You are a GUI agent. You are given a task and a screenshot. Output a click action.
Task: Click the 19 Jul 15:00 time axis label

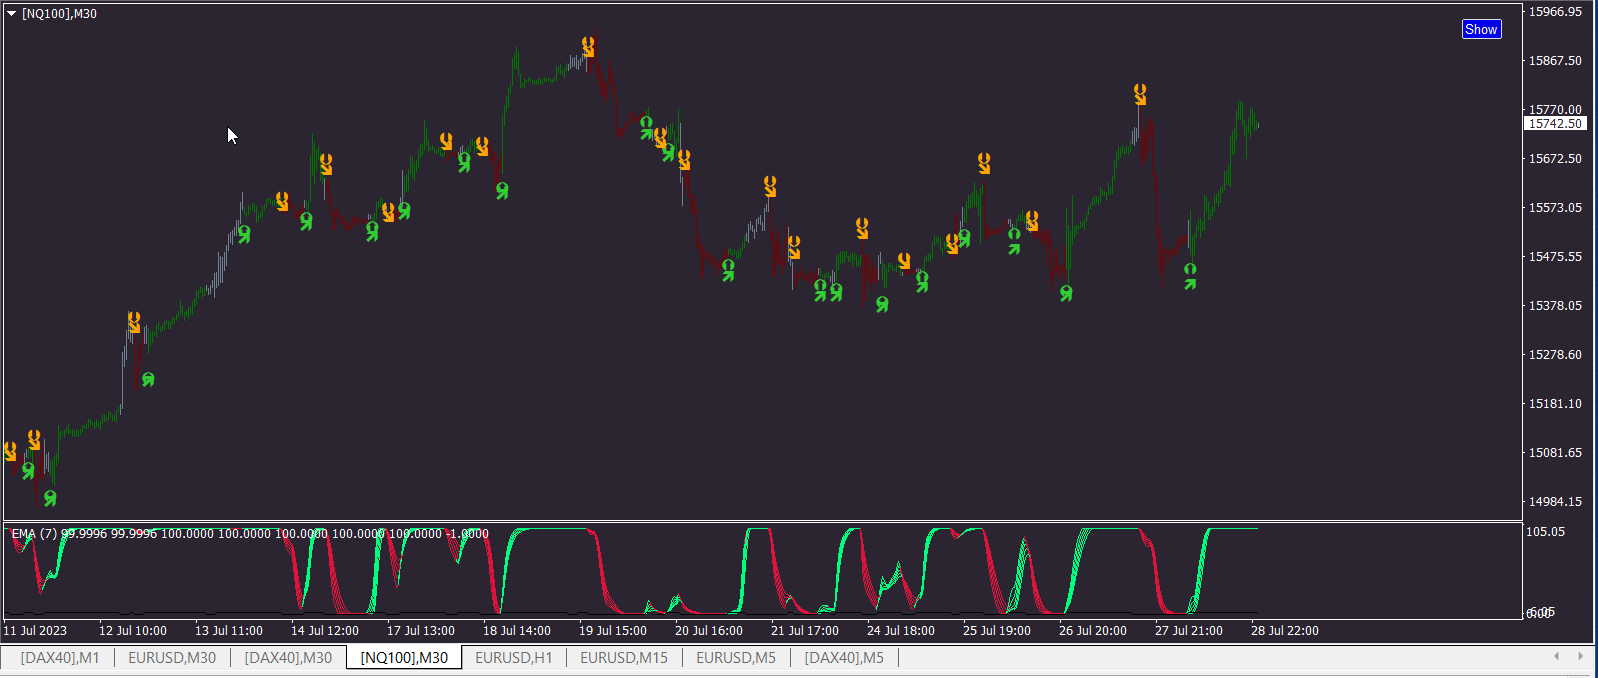coord(613,631)
